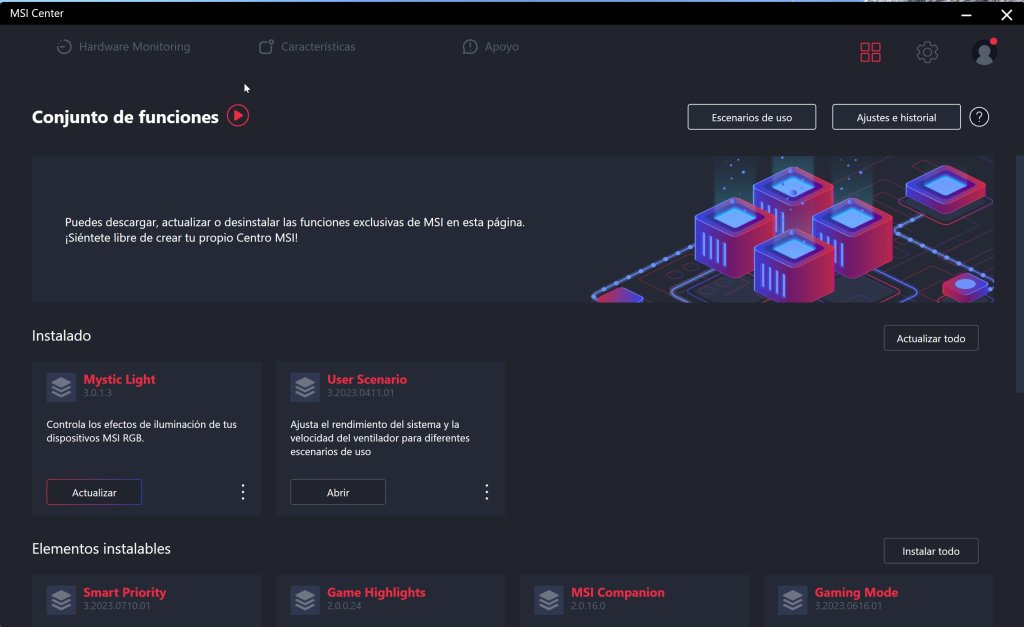Switch to Hardware Monitoring tab
1024x627 pixels.
click(x=123, y=47)
